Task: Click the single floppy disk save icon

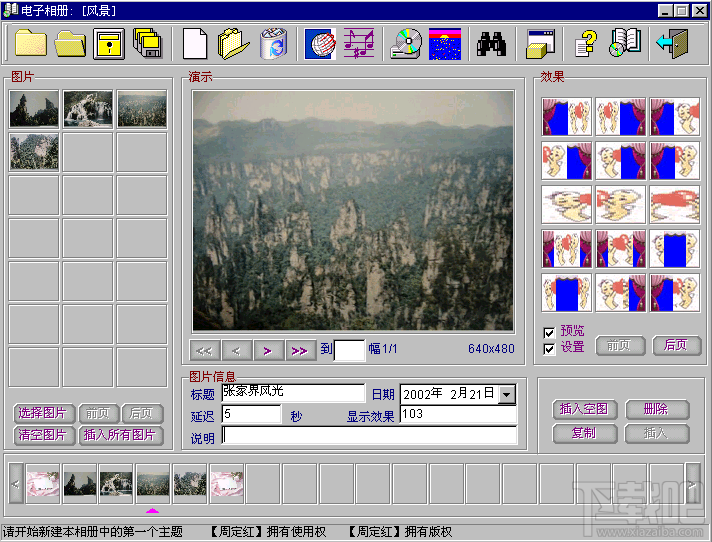Action: 109,44
